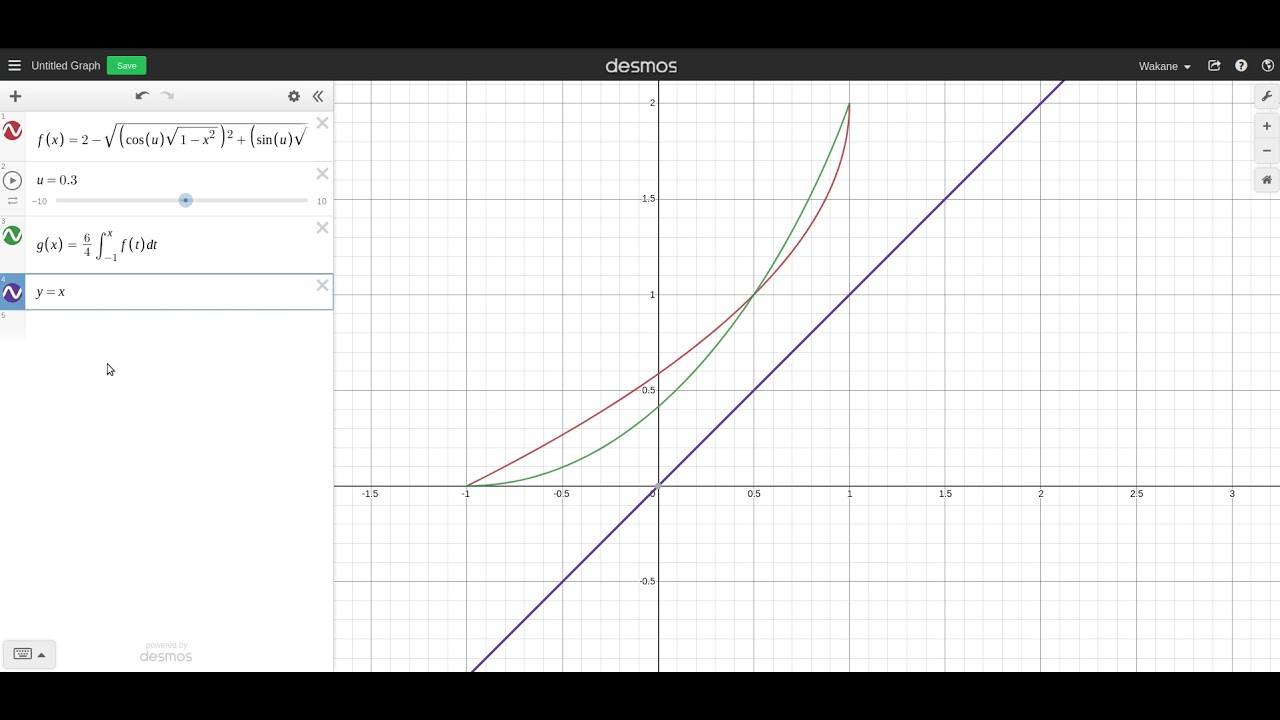The image size is (1280, 720).
Task: Delete the f(x) expression
Action: coord(322,123)
